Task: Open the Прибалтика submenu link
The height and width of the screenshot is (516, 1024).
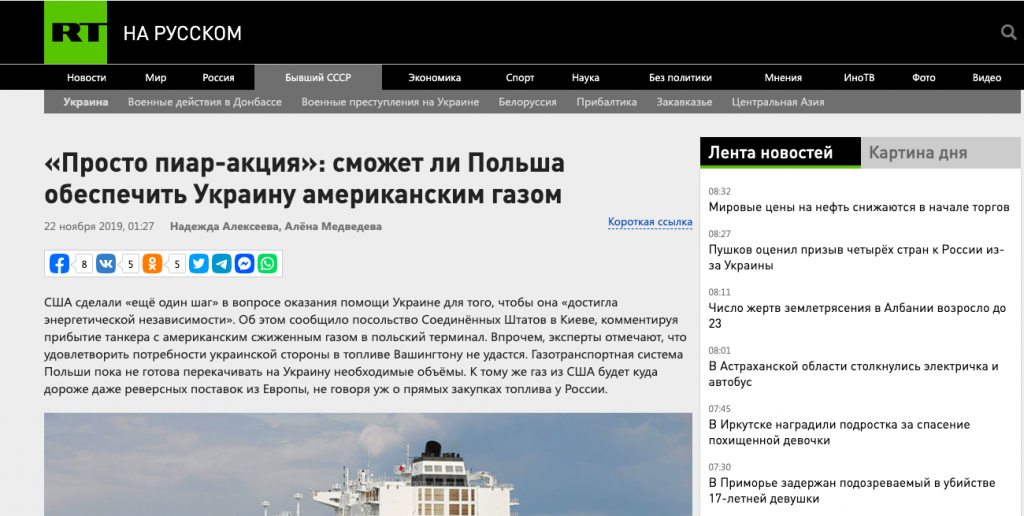Action: pyautogui.click(x=606, y=102)
